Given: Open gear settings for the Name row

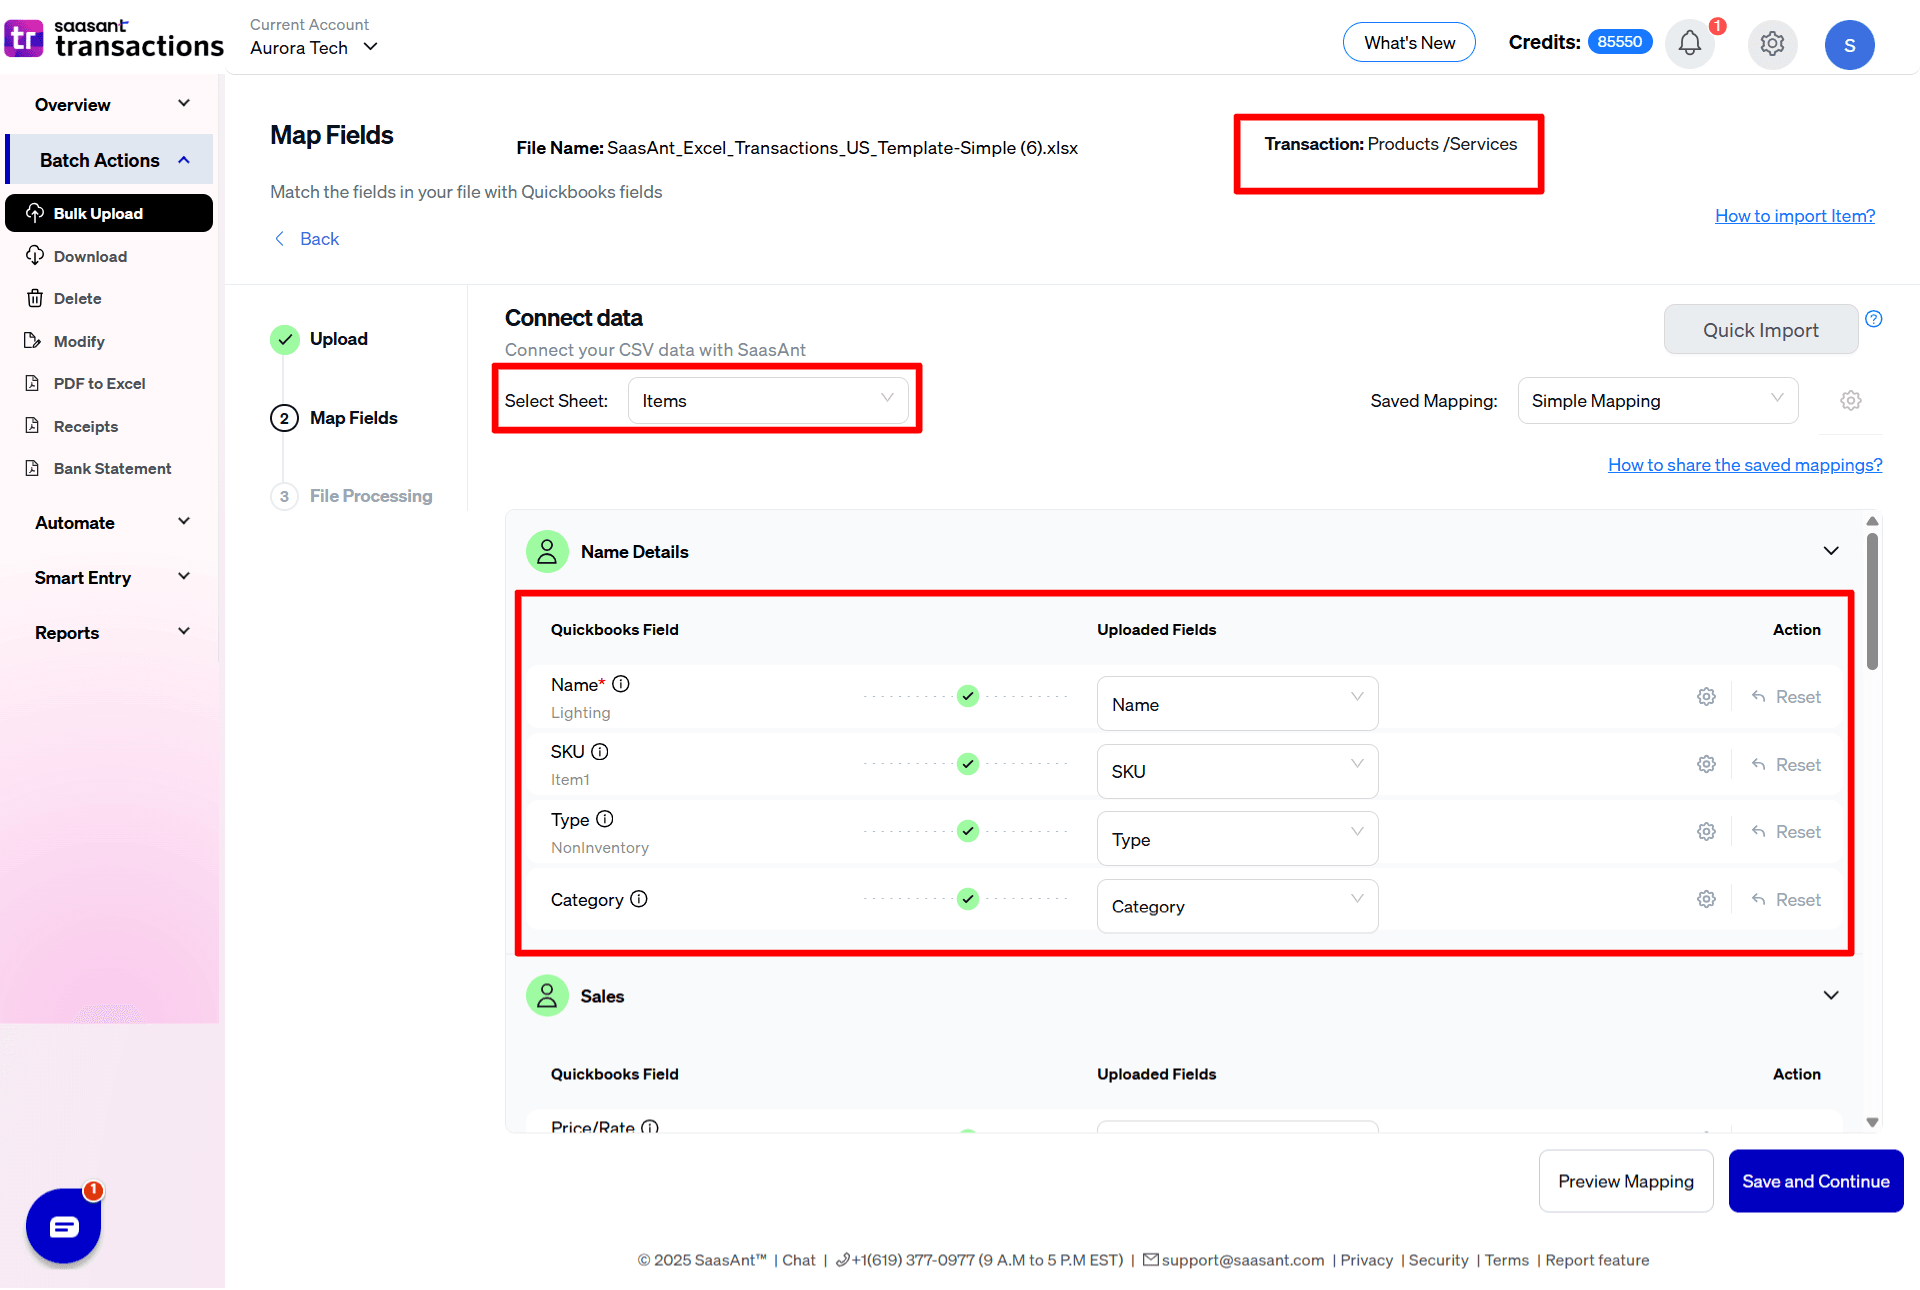Looking at the screenshot, I should pyautogui.click(x=1706, y=696).
